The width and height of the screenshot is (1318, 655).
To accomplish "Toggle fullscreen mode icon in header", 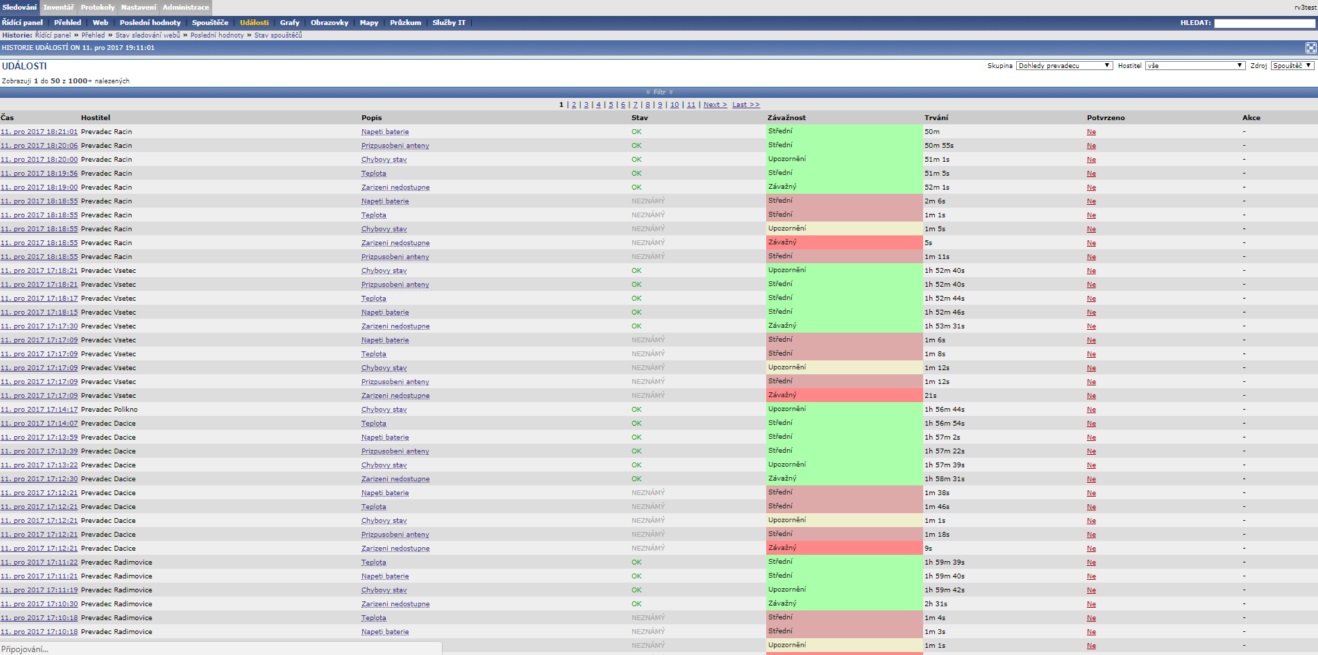I will 1310,47.
